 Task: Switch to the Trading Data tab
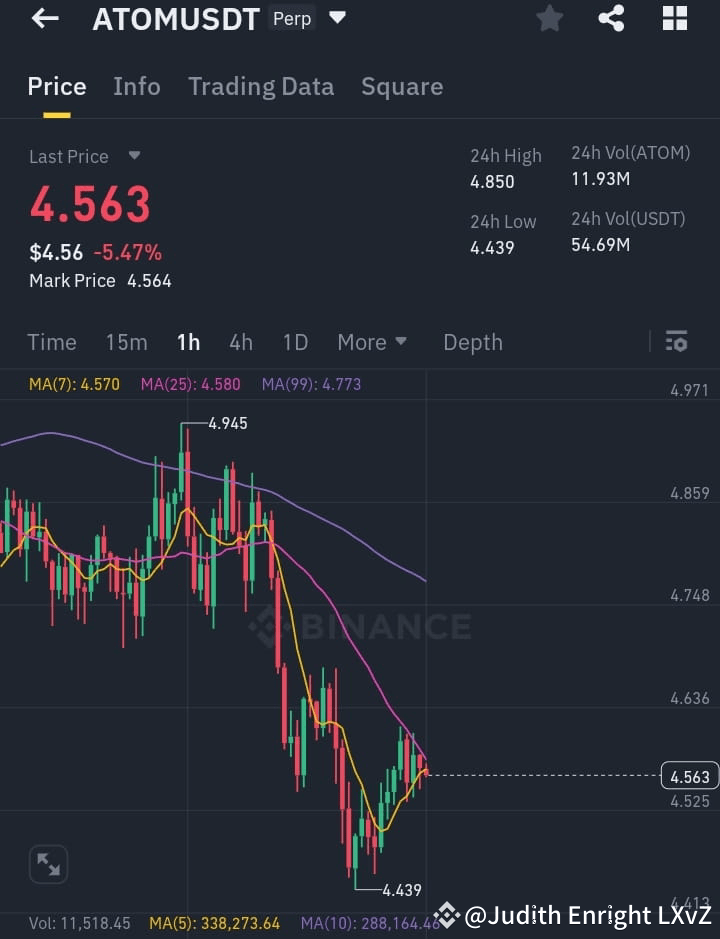261,87
